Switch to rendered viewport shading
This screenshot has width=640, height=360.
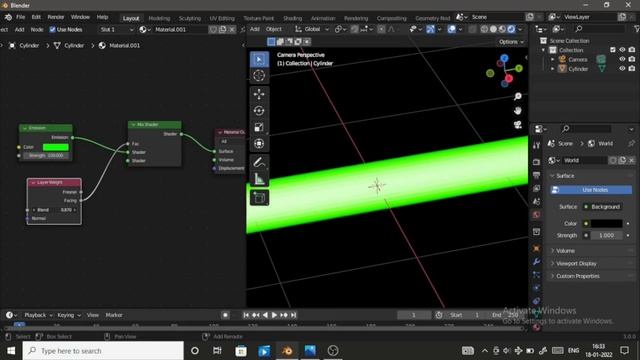pos(511,29)
